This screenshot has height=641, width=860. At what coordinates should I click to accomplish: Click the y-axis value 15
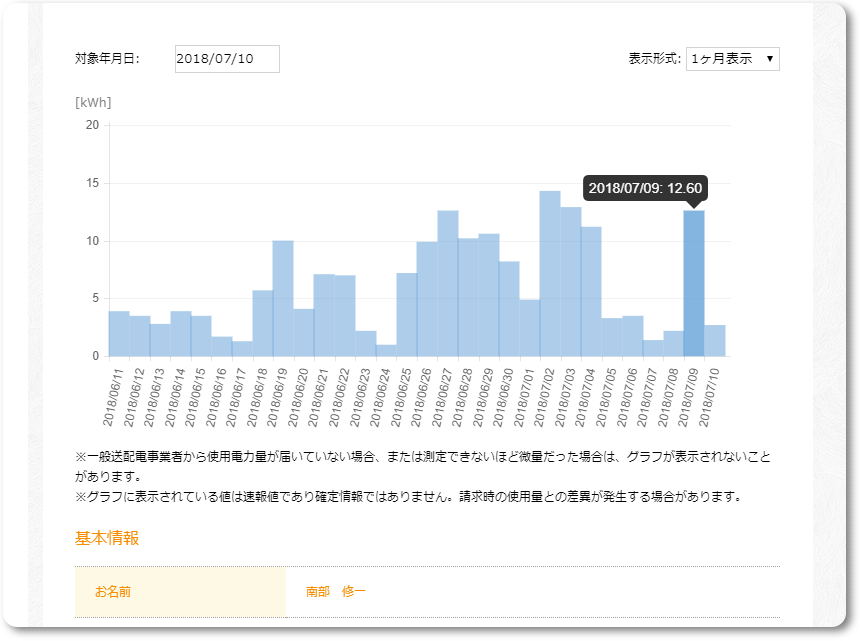93,183
